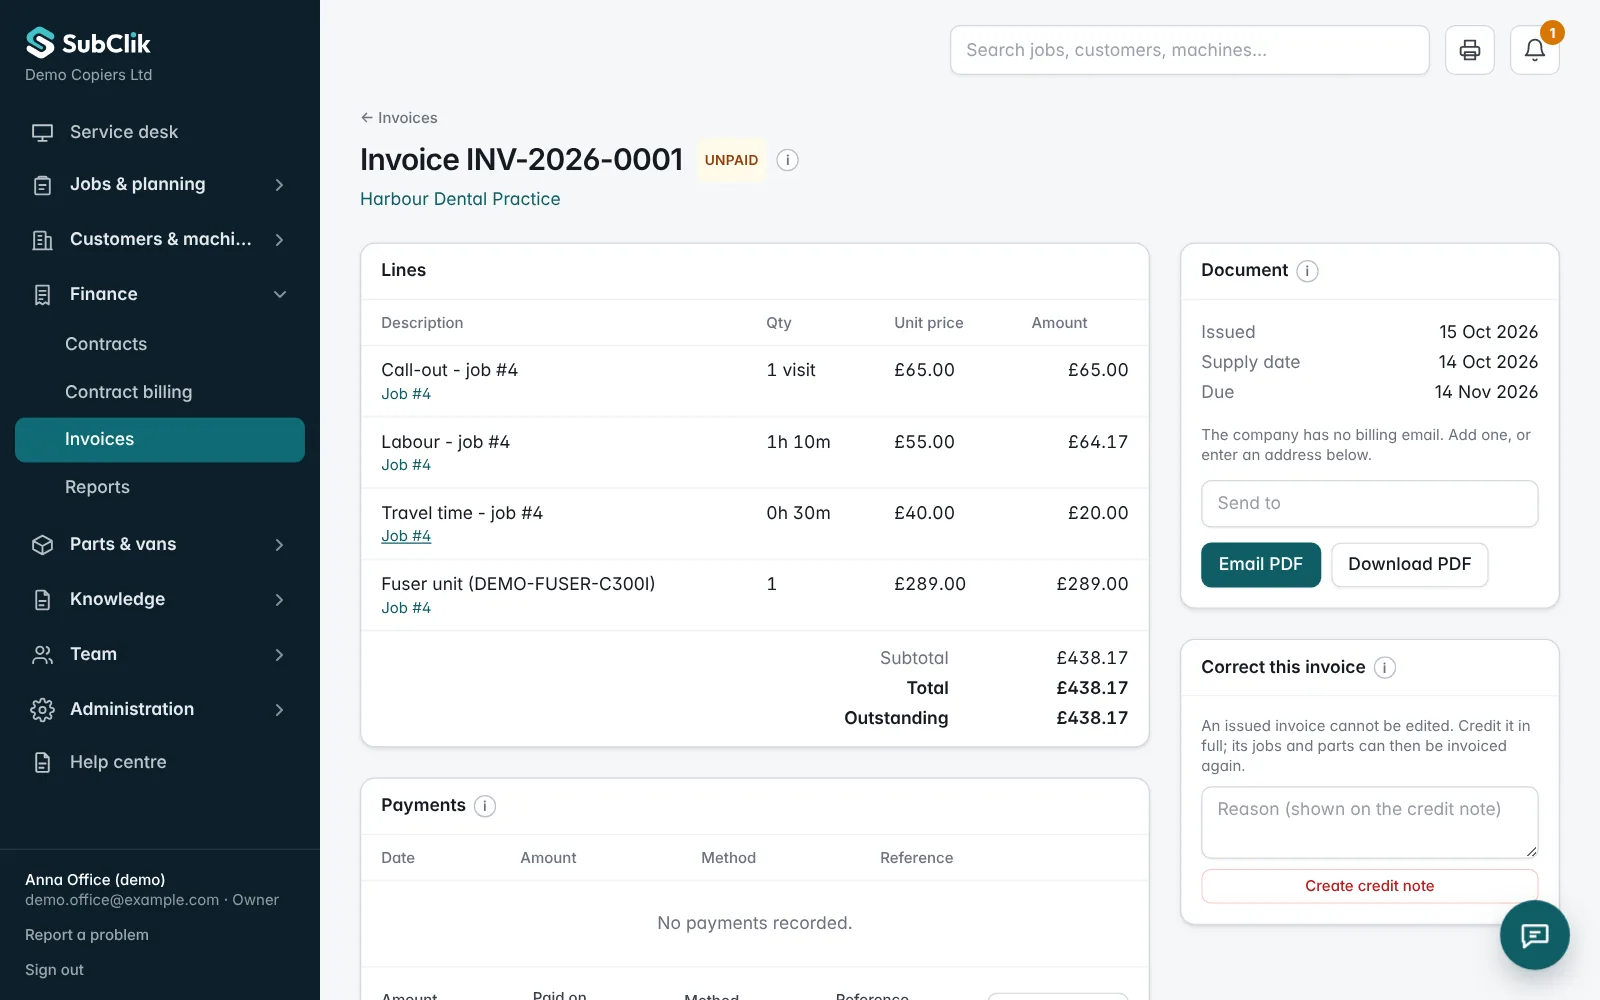Click Report a problem link
The width and height of the screenshot is (1600, 1000).
coord(87,935)
